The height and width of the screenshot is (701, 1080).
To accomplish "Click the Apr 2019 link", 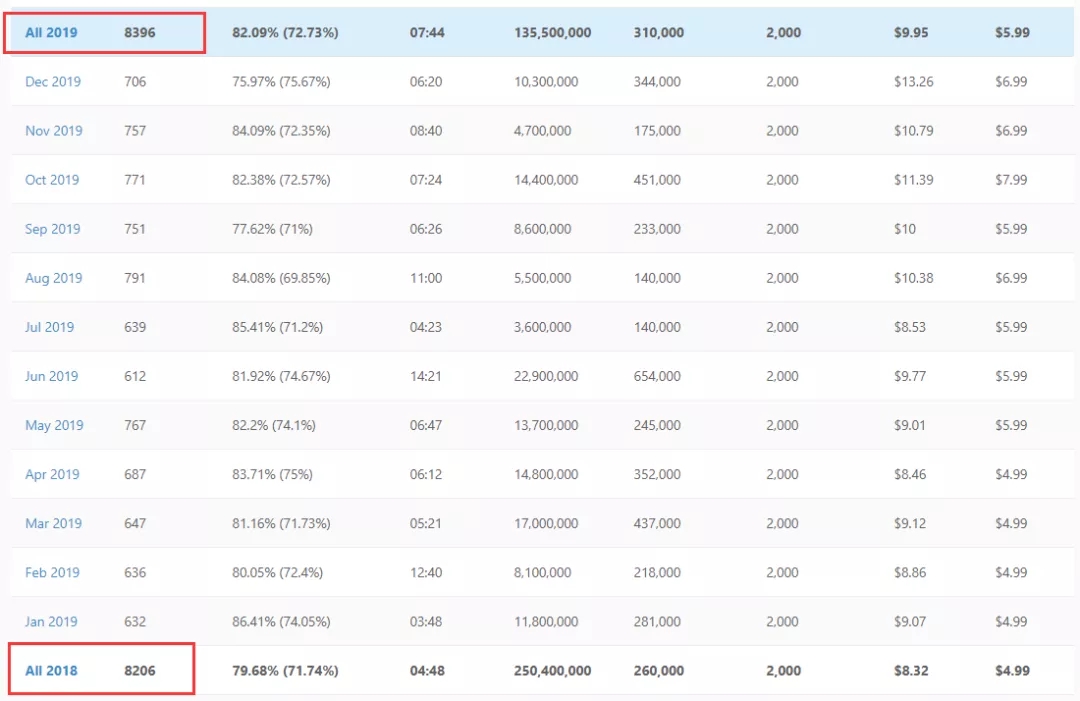I will point(52,474).
